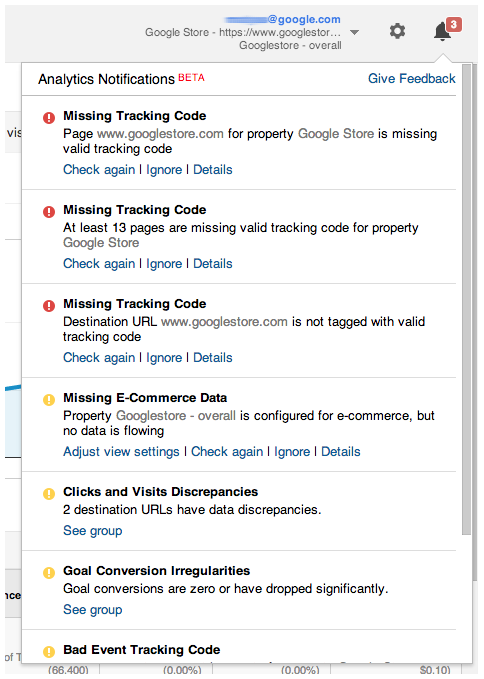Click the red error icon beside the 13 pages alert

click(x=49, y=211)
